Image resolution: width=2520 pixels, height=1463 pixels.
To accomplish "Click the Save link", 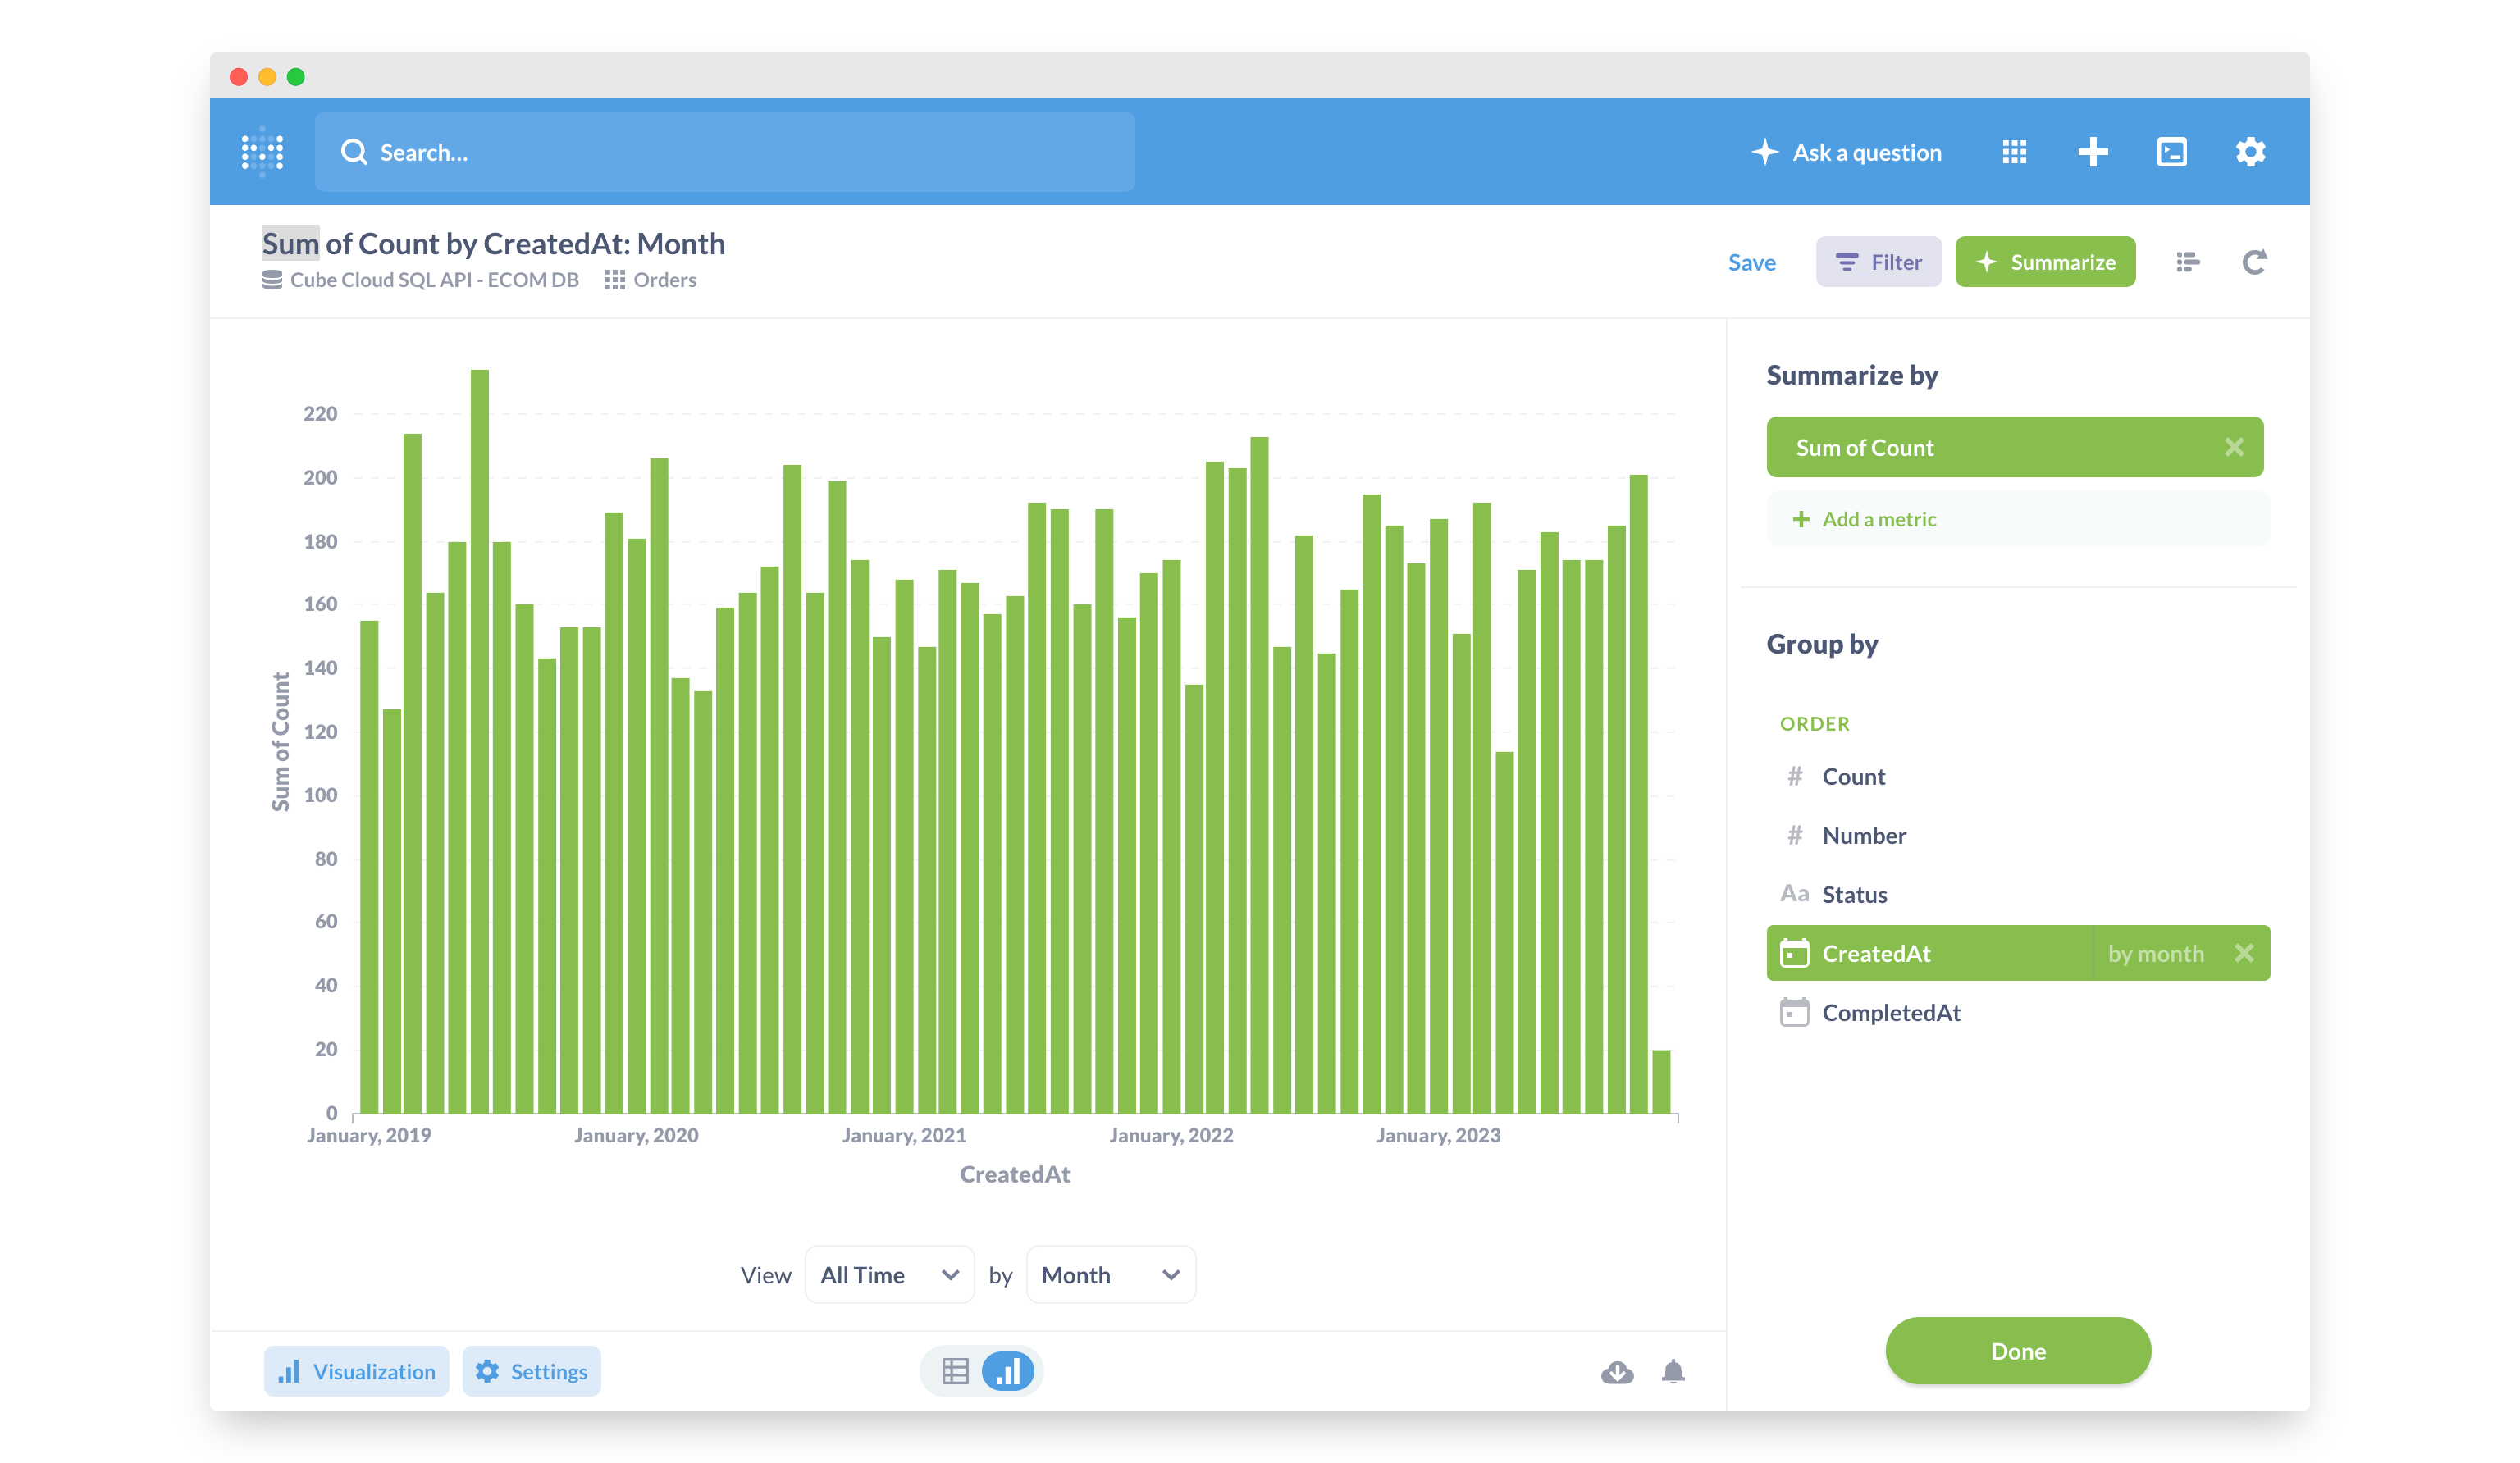I will 1751,262.
